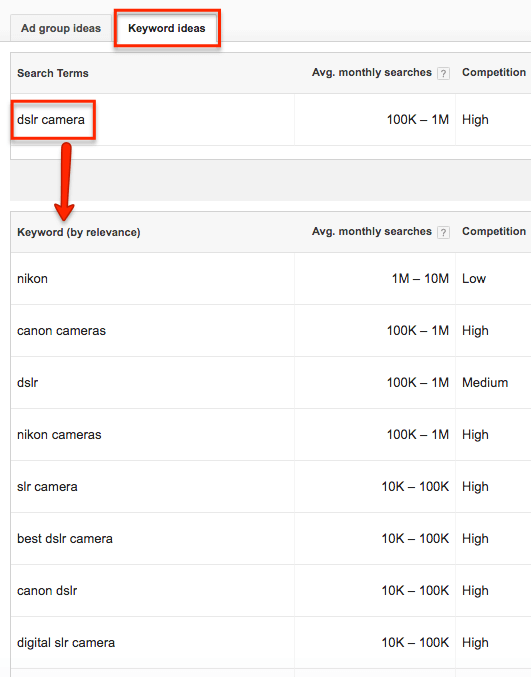Click 100K – 1M value in nikon cameras row

point(417,435)
